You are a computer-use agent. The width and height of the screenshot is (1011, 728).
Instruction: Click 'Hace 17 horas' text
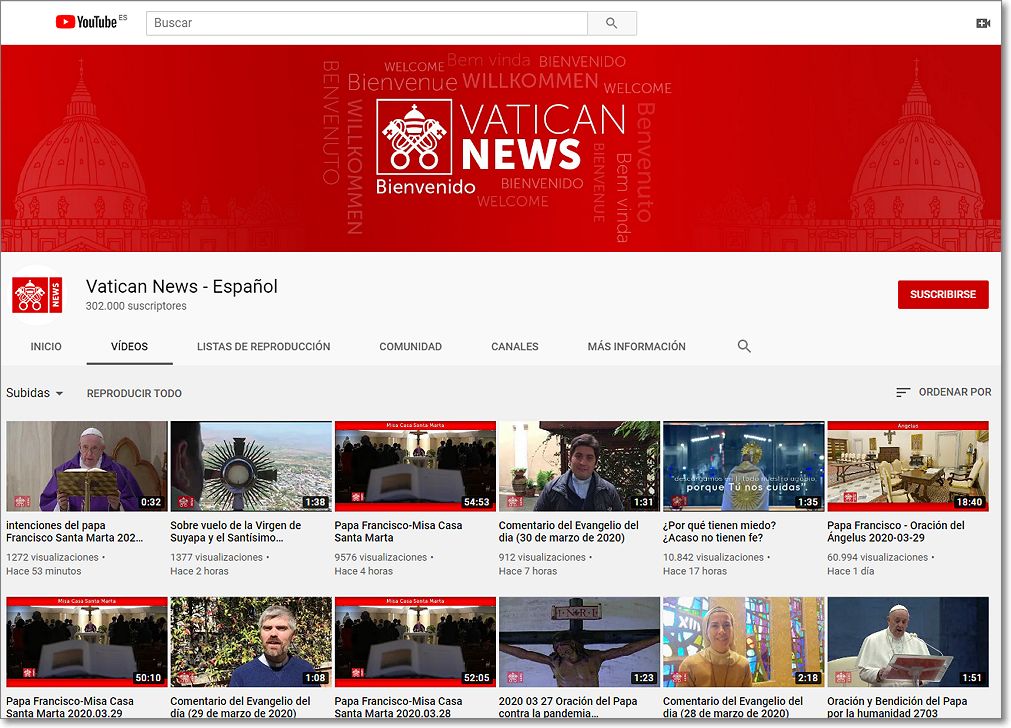695,571
